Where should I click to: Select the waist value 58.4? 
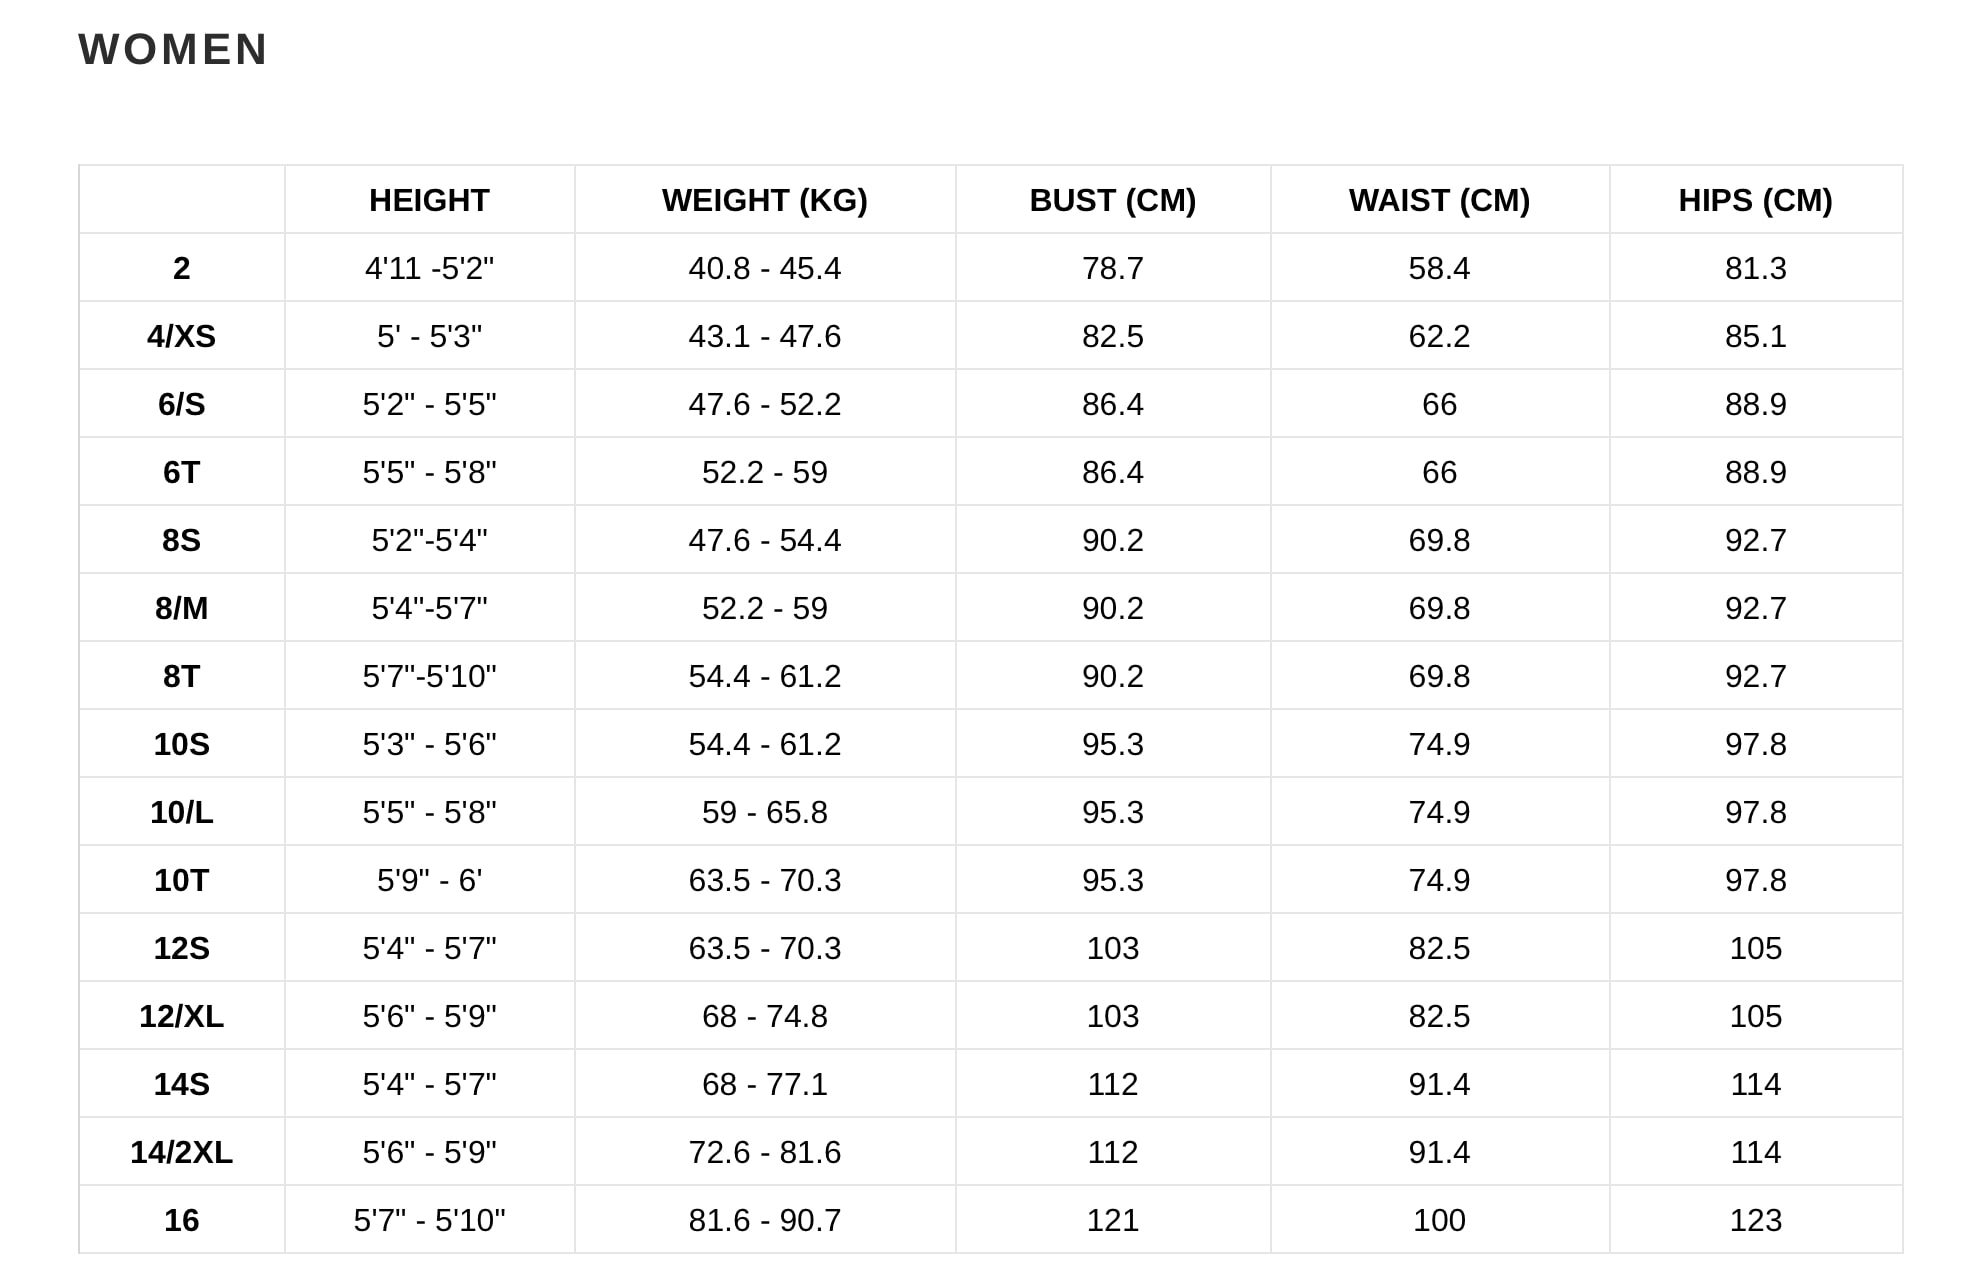click(x=1440, y=268)
